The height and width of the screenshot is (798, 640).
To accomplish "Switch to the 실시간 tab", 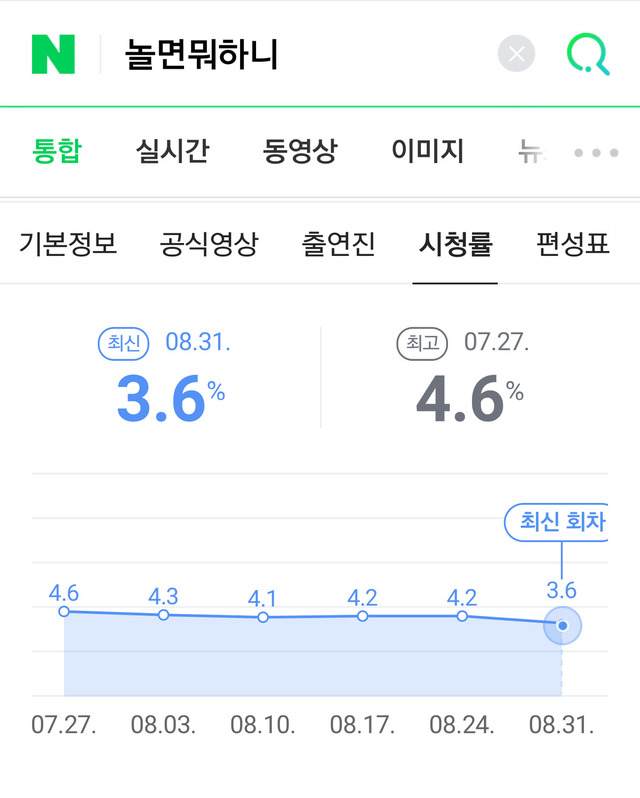I will coord(172,152).
